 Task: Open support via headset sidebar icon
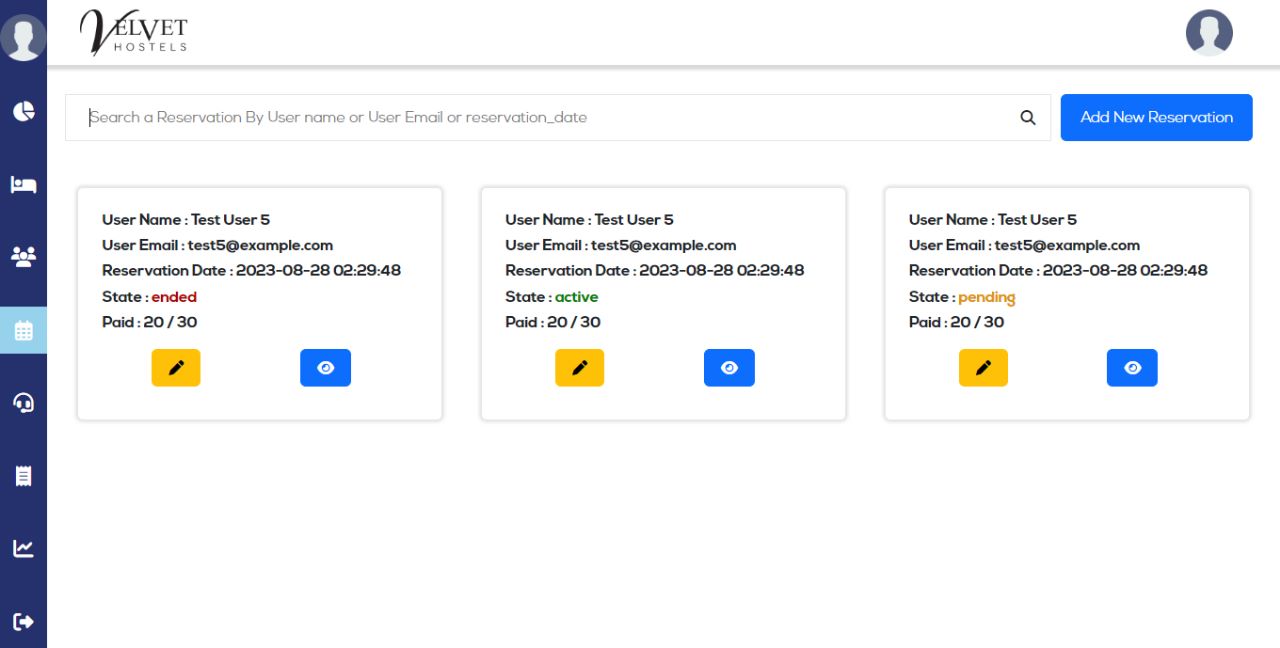(x=23, y=402)
